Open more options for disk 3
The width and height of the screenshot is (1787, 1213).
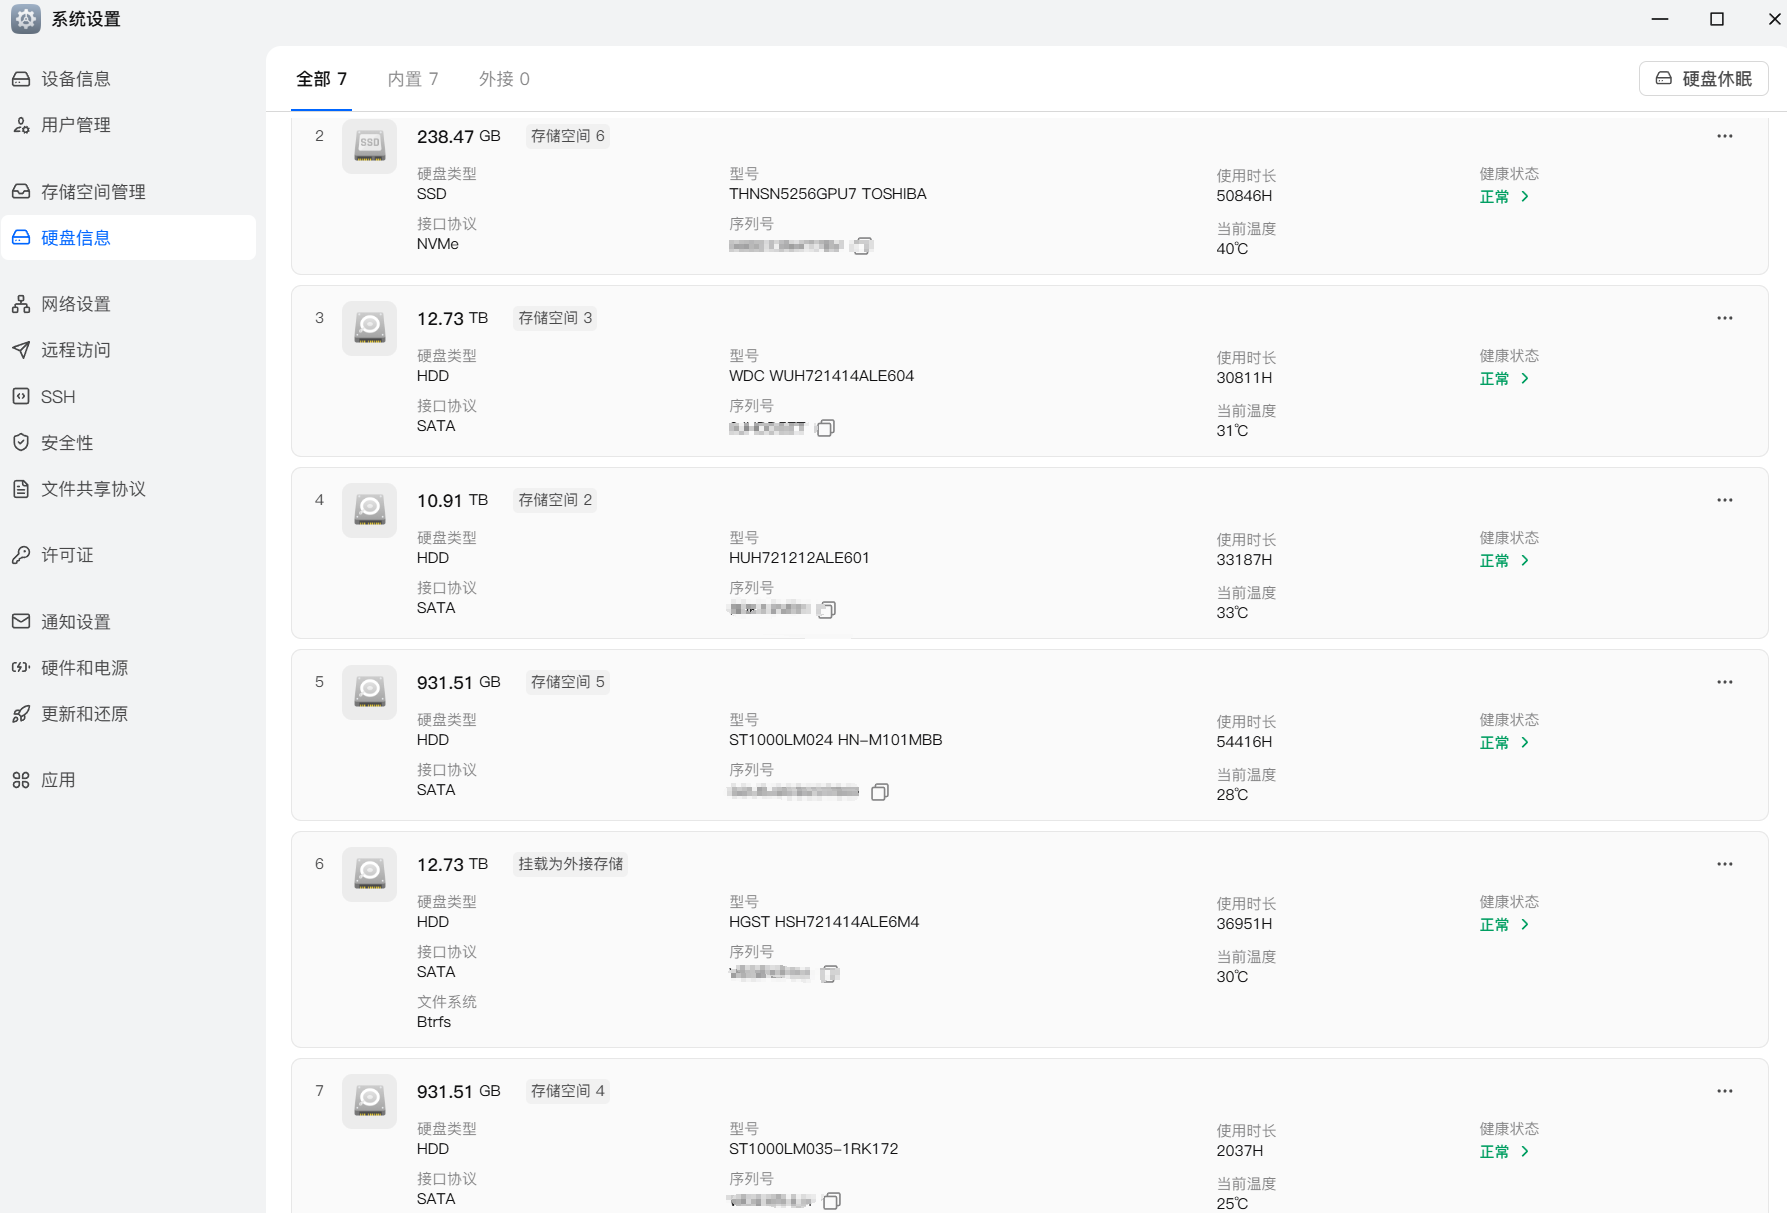(x=1724, y=318)
